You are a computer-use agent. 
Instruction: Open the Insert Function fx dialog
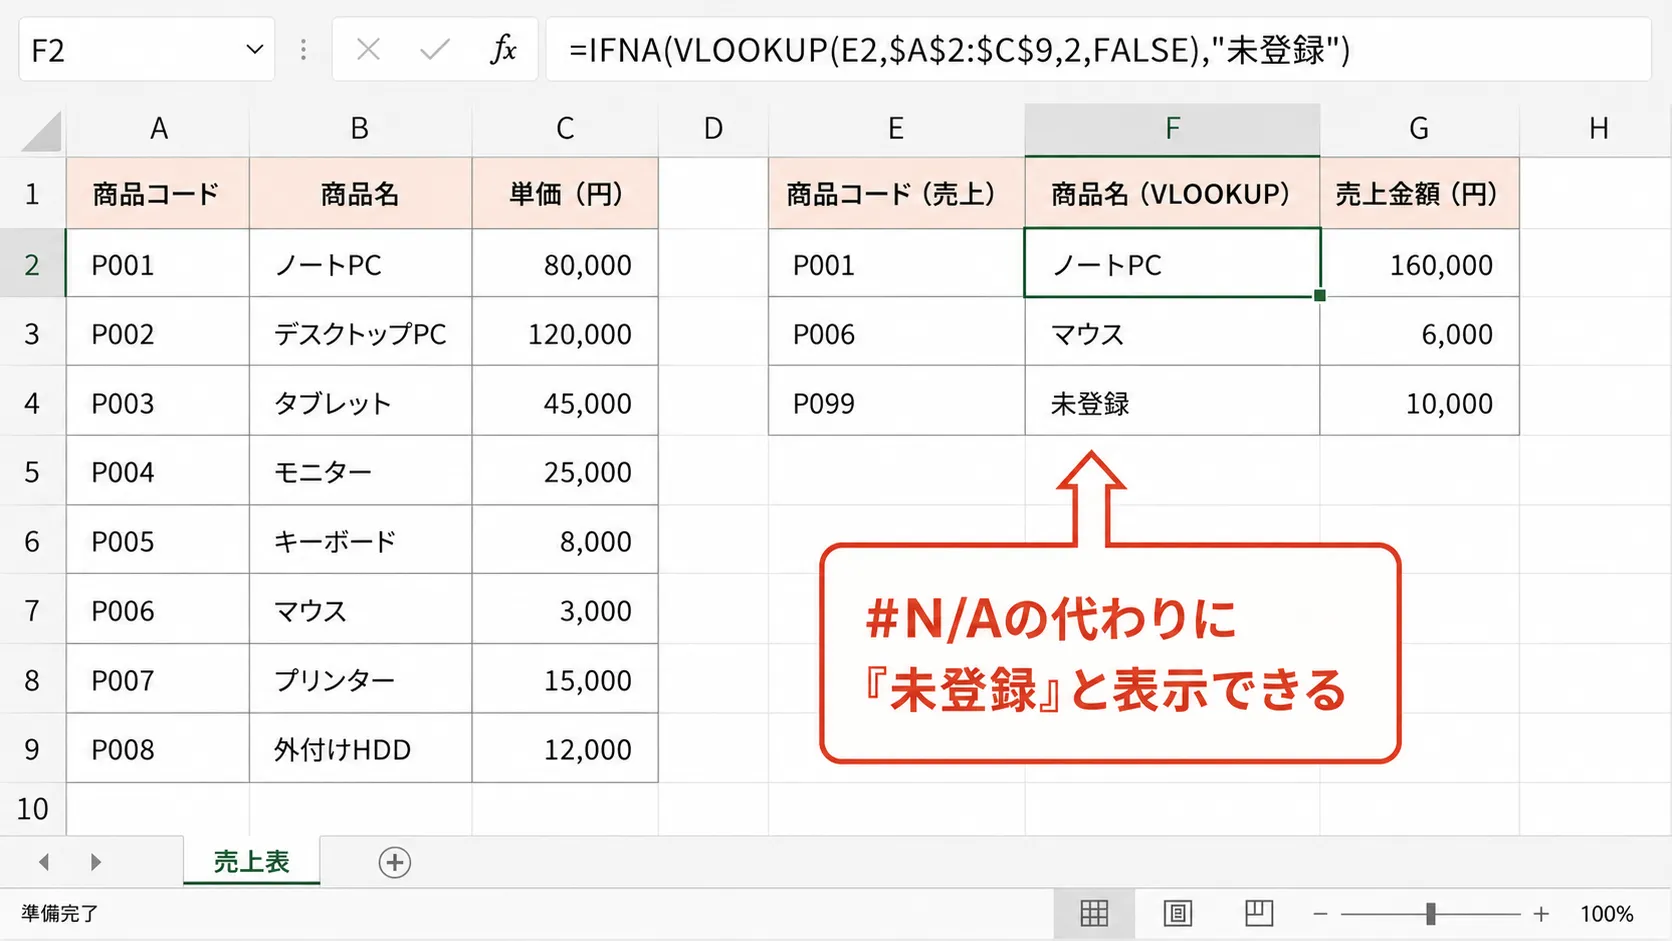503,49
